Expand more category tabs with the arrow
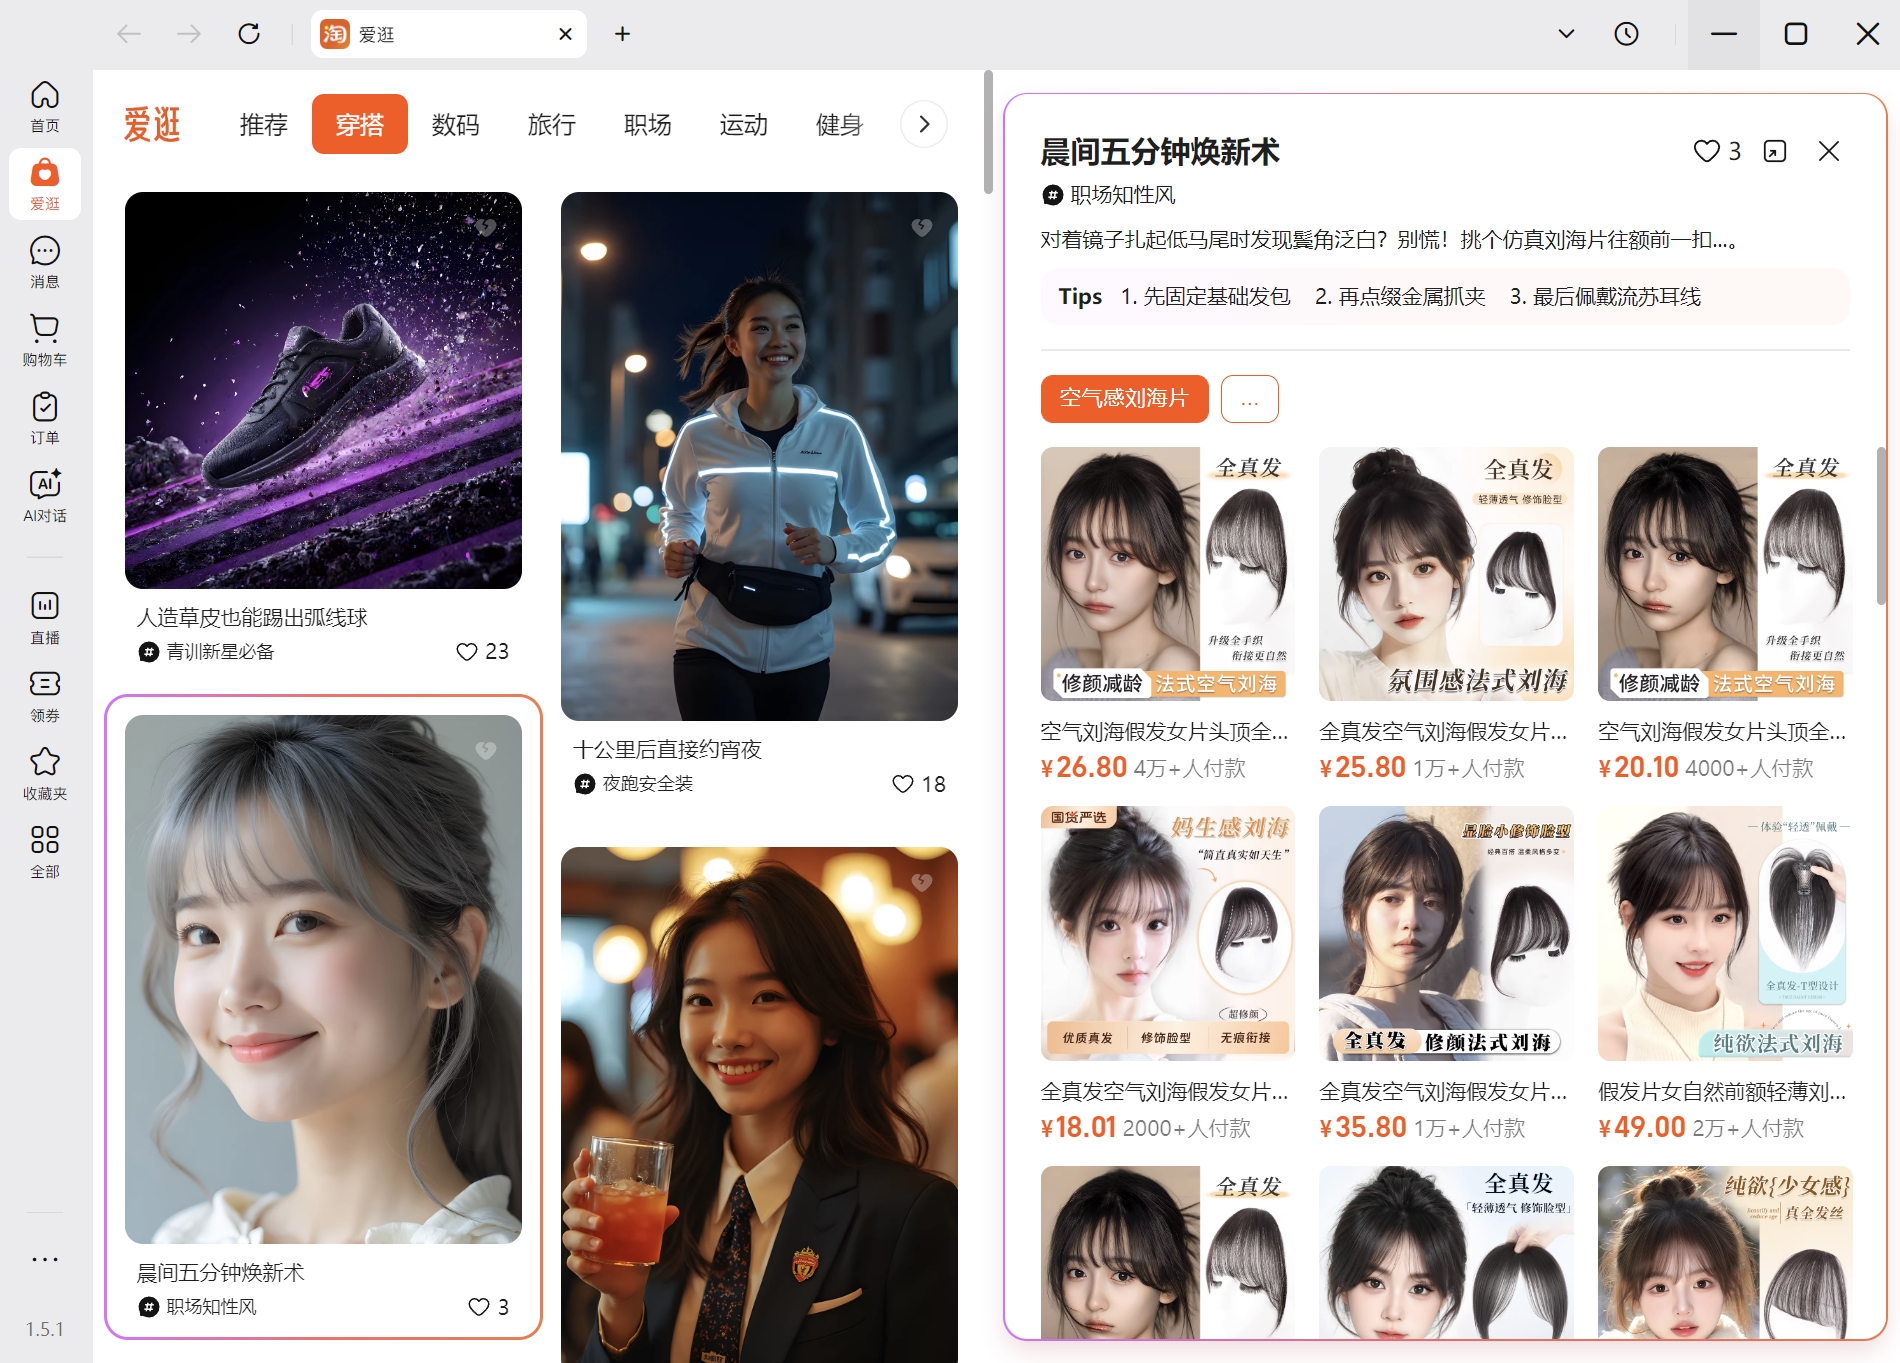This screenshot has height=1363, width=1900. (923, 124)
